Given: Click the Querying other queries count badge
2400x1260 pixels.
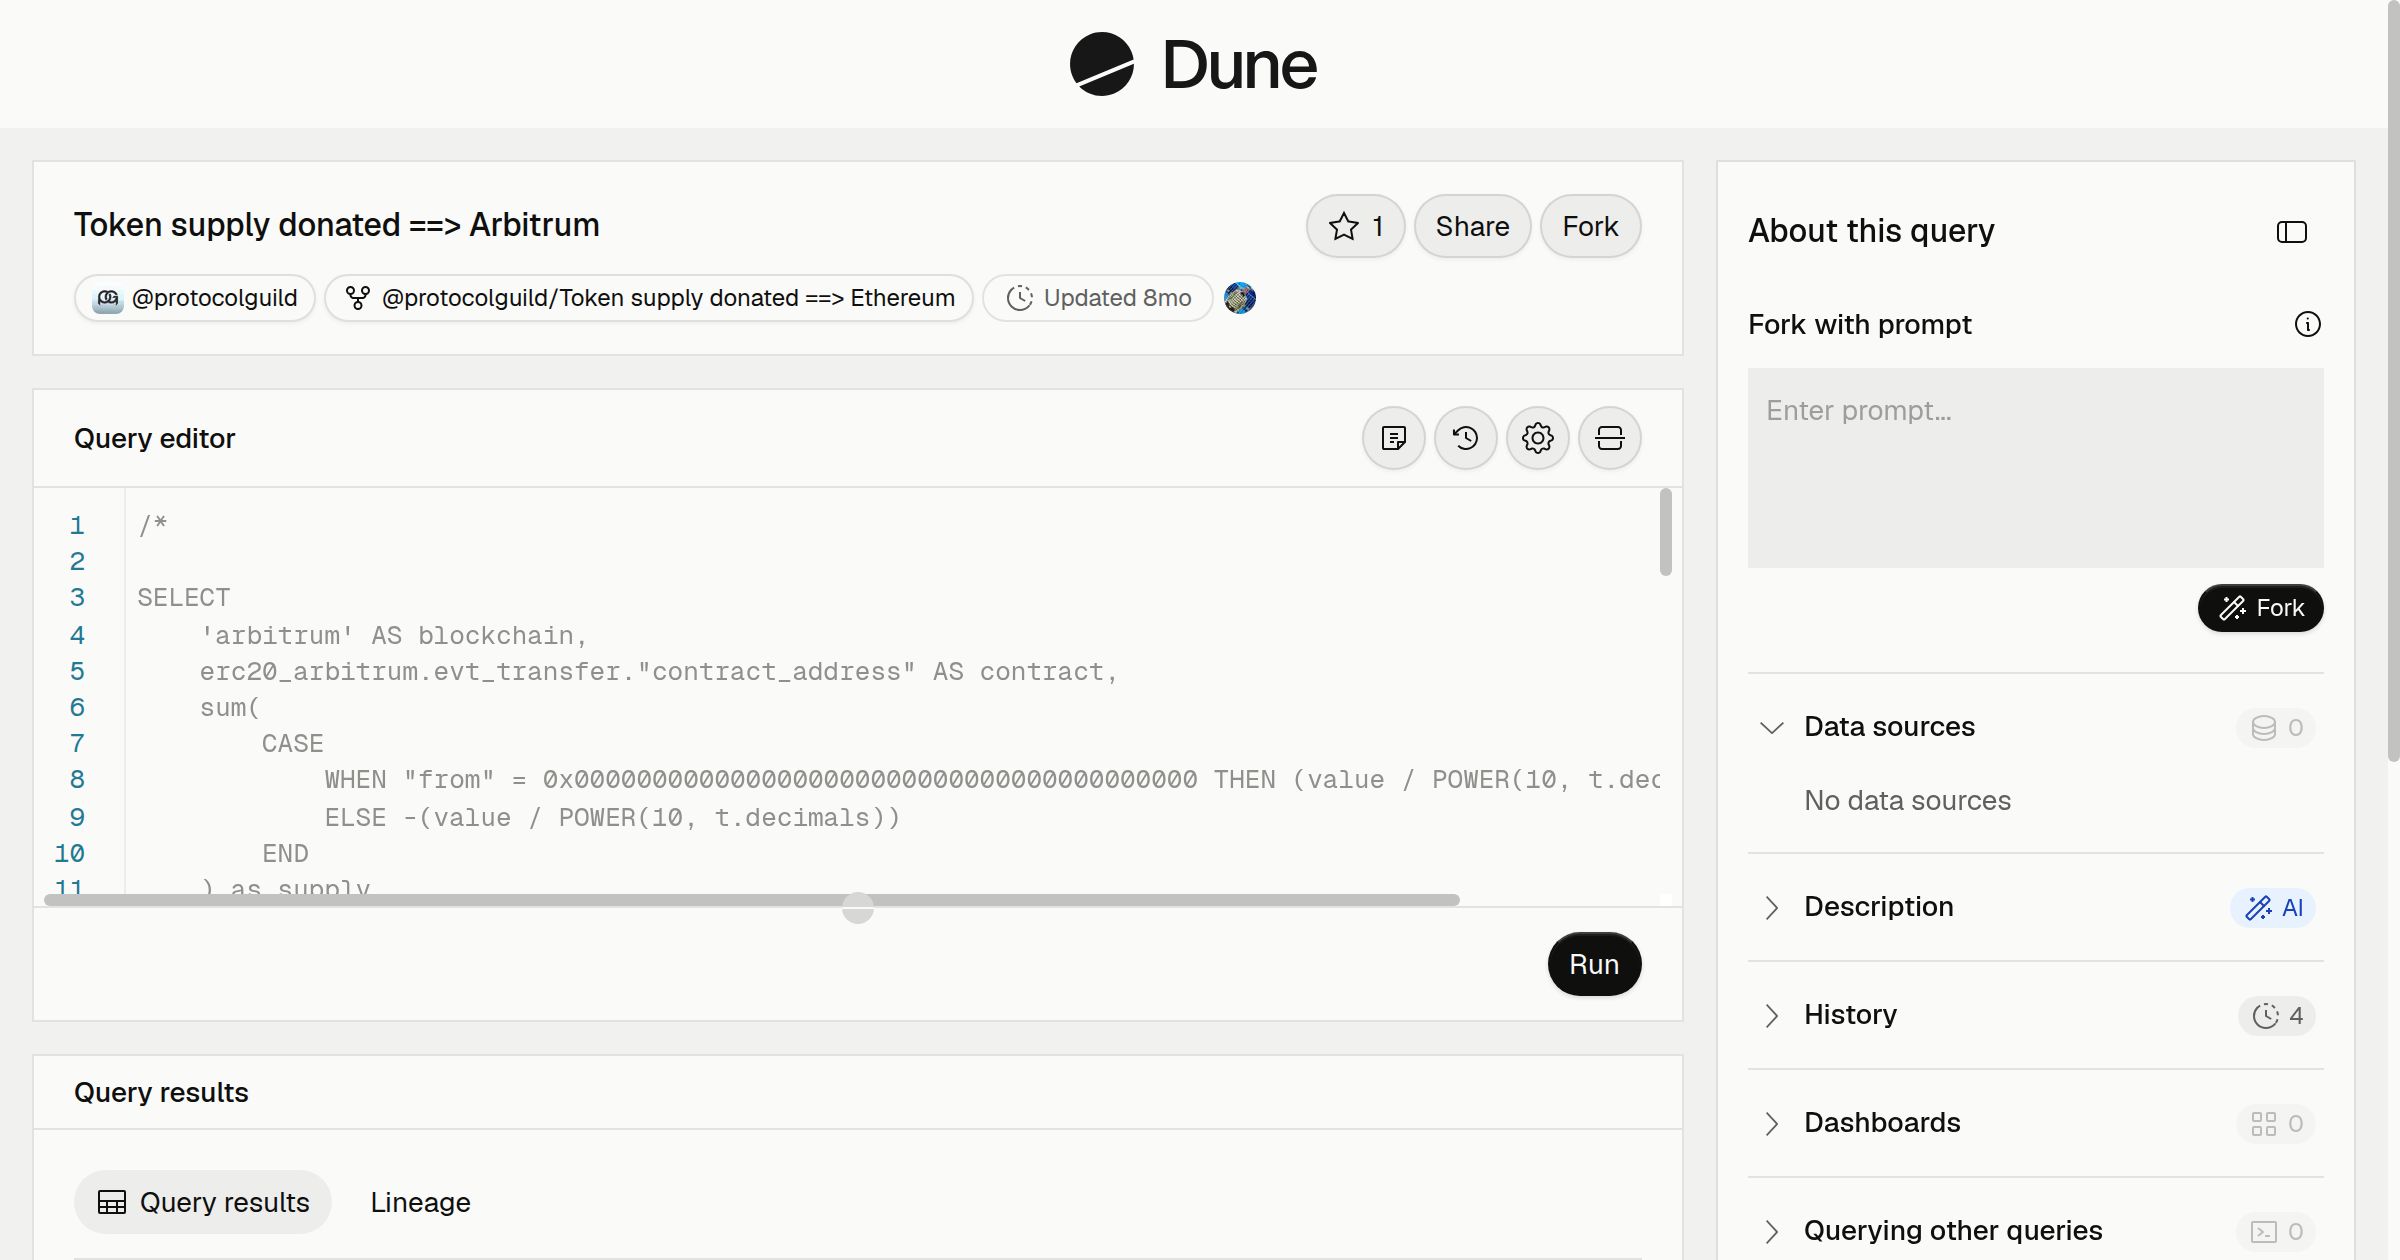Looking at the screenshot, I should coord(2276,1231).
